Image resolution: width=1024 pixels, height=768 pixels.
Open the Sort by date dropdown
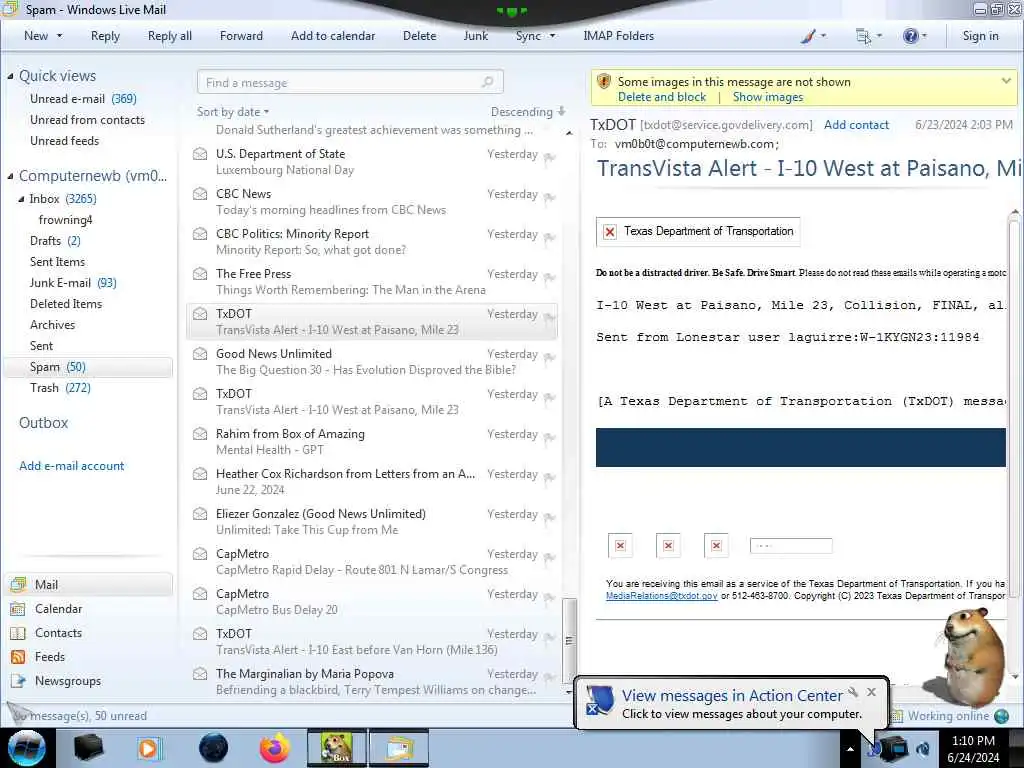[x=233, y=112]
